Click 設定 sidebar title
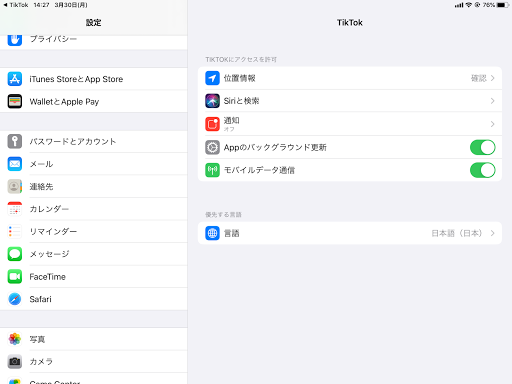Screen dimensions: 512x384 click(93, 23)
